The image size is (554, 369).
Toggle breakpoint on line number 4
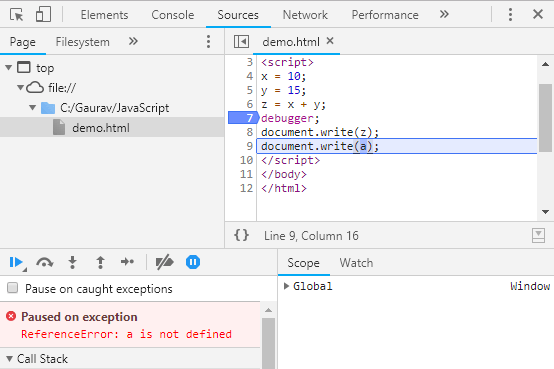tap(249, 76)
